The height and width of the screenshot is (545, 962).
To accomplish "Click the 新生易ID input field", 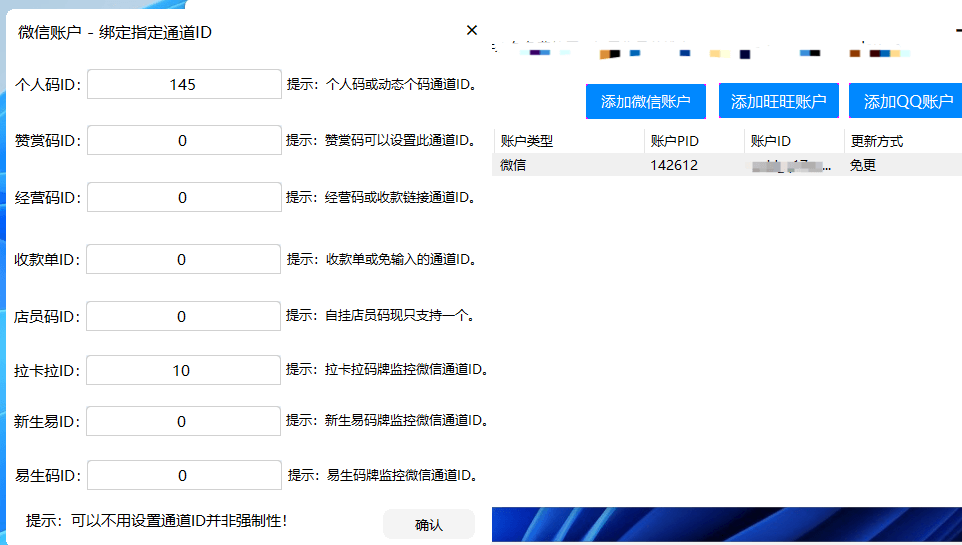I will tap(183, 422).
